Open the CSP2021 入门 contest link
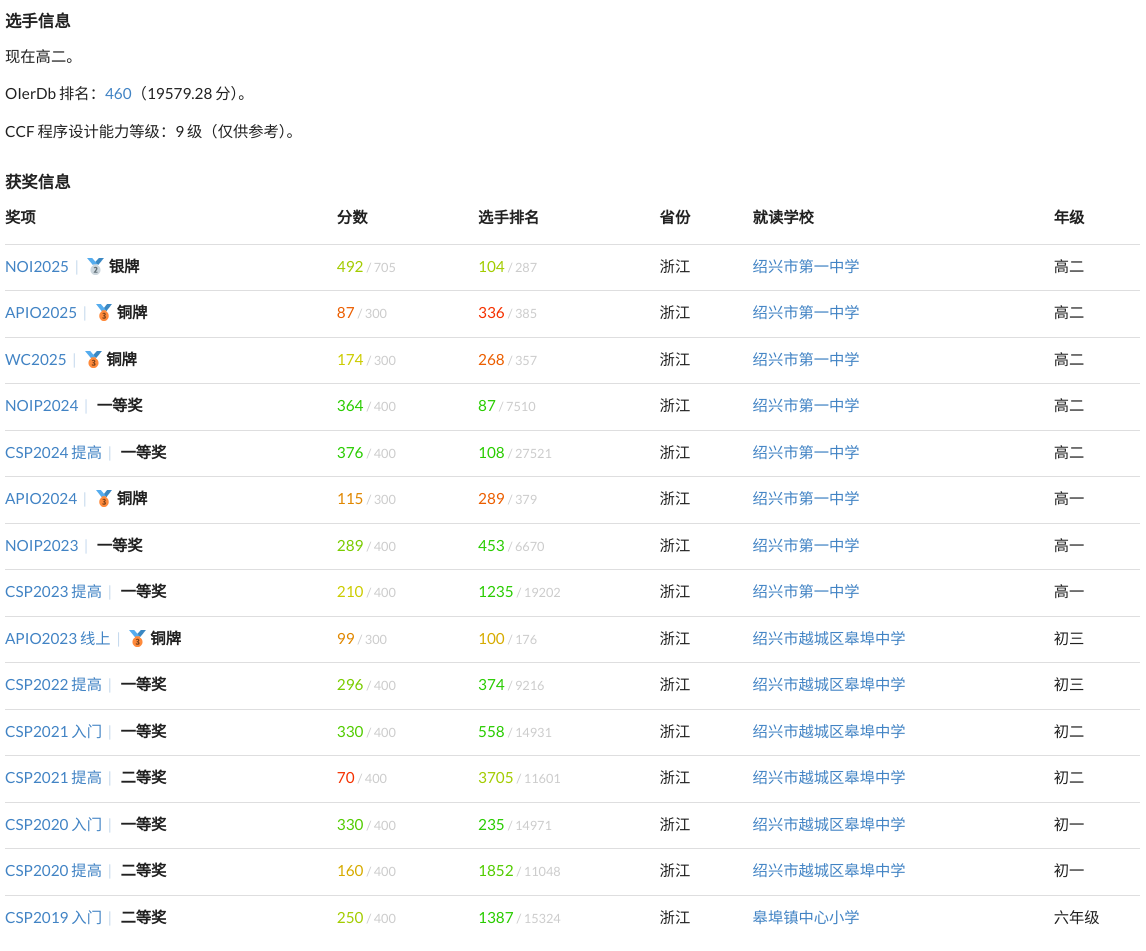Screen dimensions: 1146x951 click(x=53, y=732)
